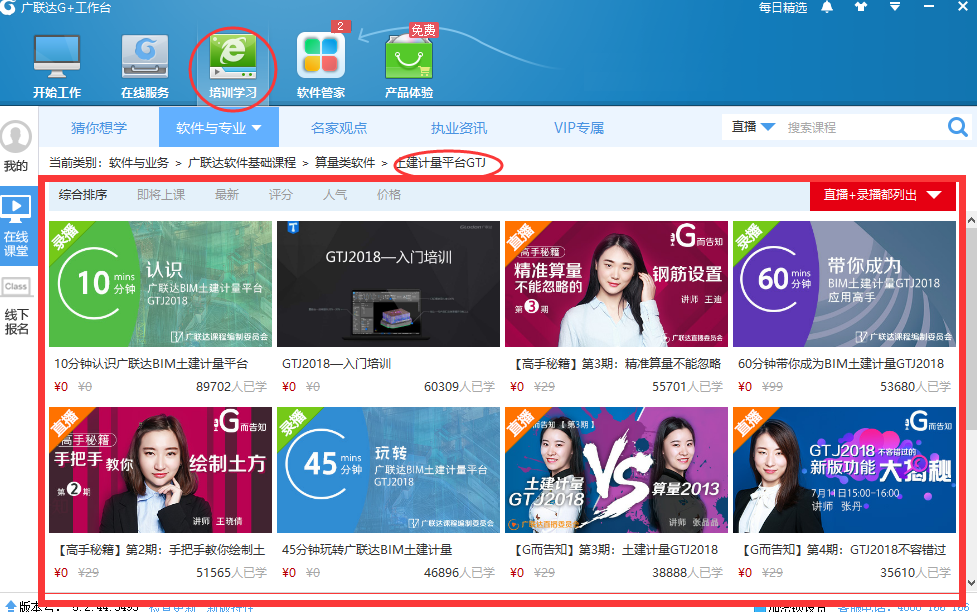Expand the 软件与专业 dropdown tab
The width and height of the screenshot is (977, 612).
click(x=219, y=128)
